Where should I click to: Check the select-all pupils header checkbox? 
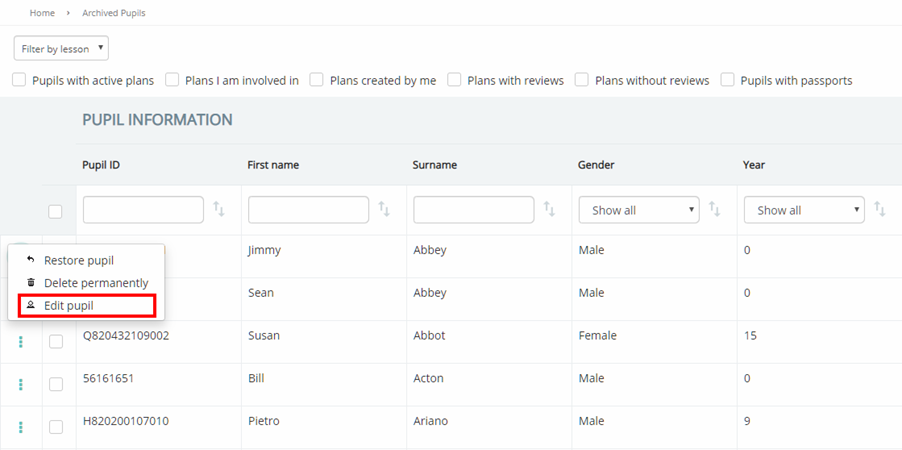(x=55, y=211)
